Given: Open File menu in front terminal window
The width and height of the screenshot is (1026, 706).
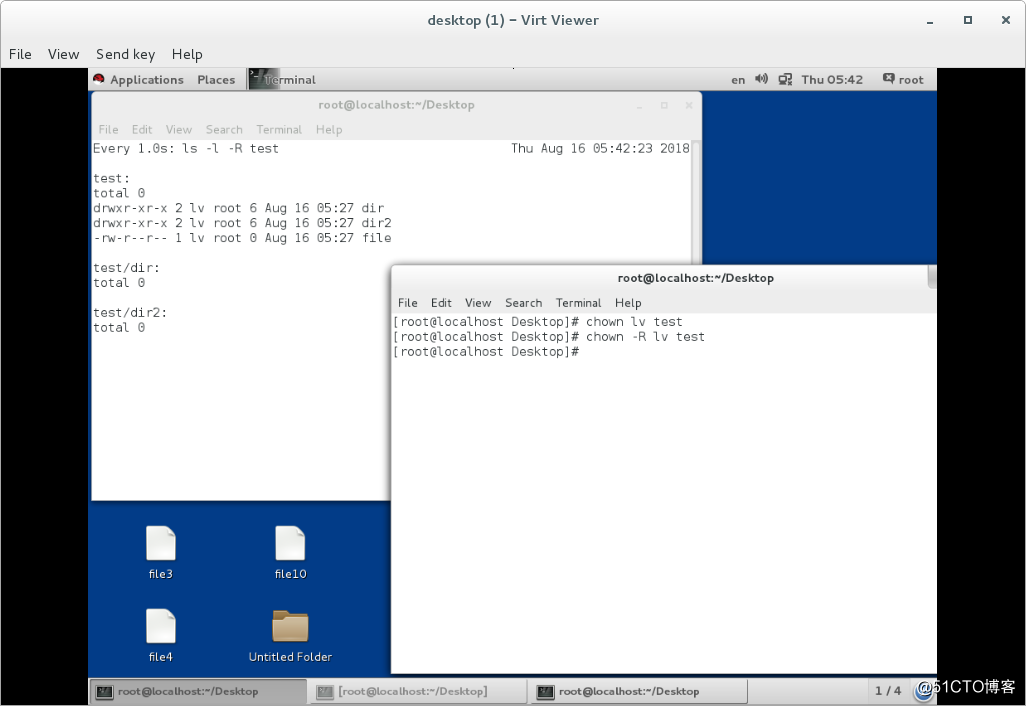Looking at the screenshot, I should click(407, 303).
